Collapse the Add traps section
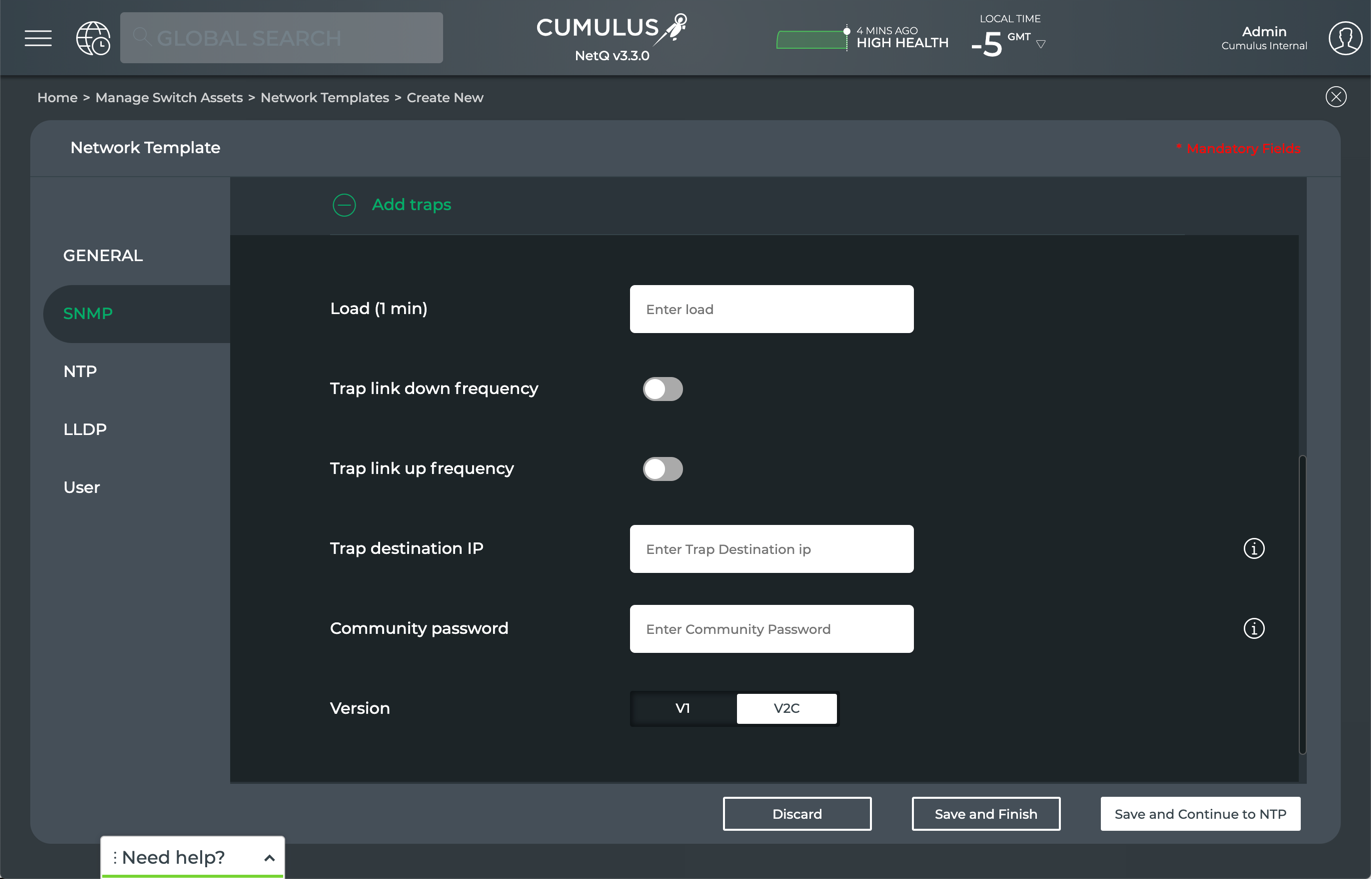The height and width of the screenshot is (879, 1371). coord(344,205)
